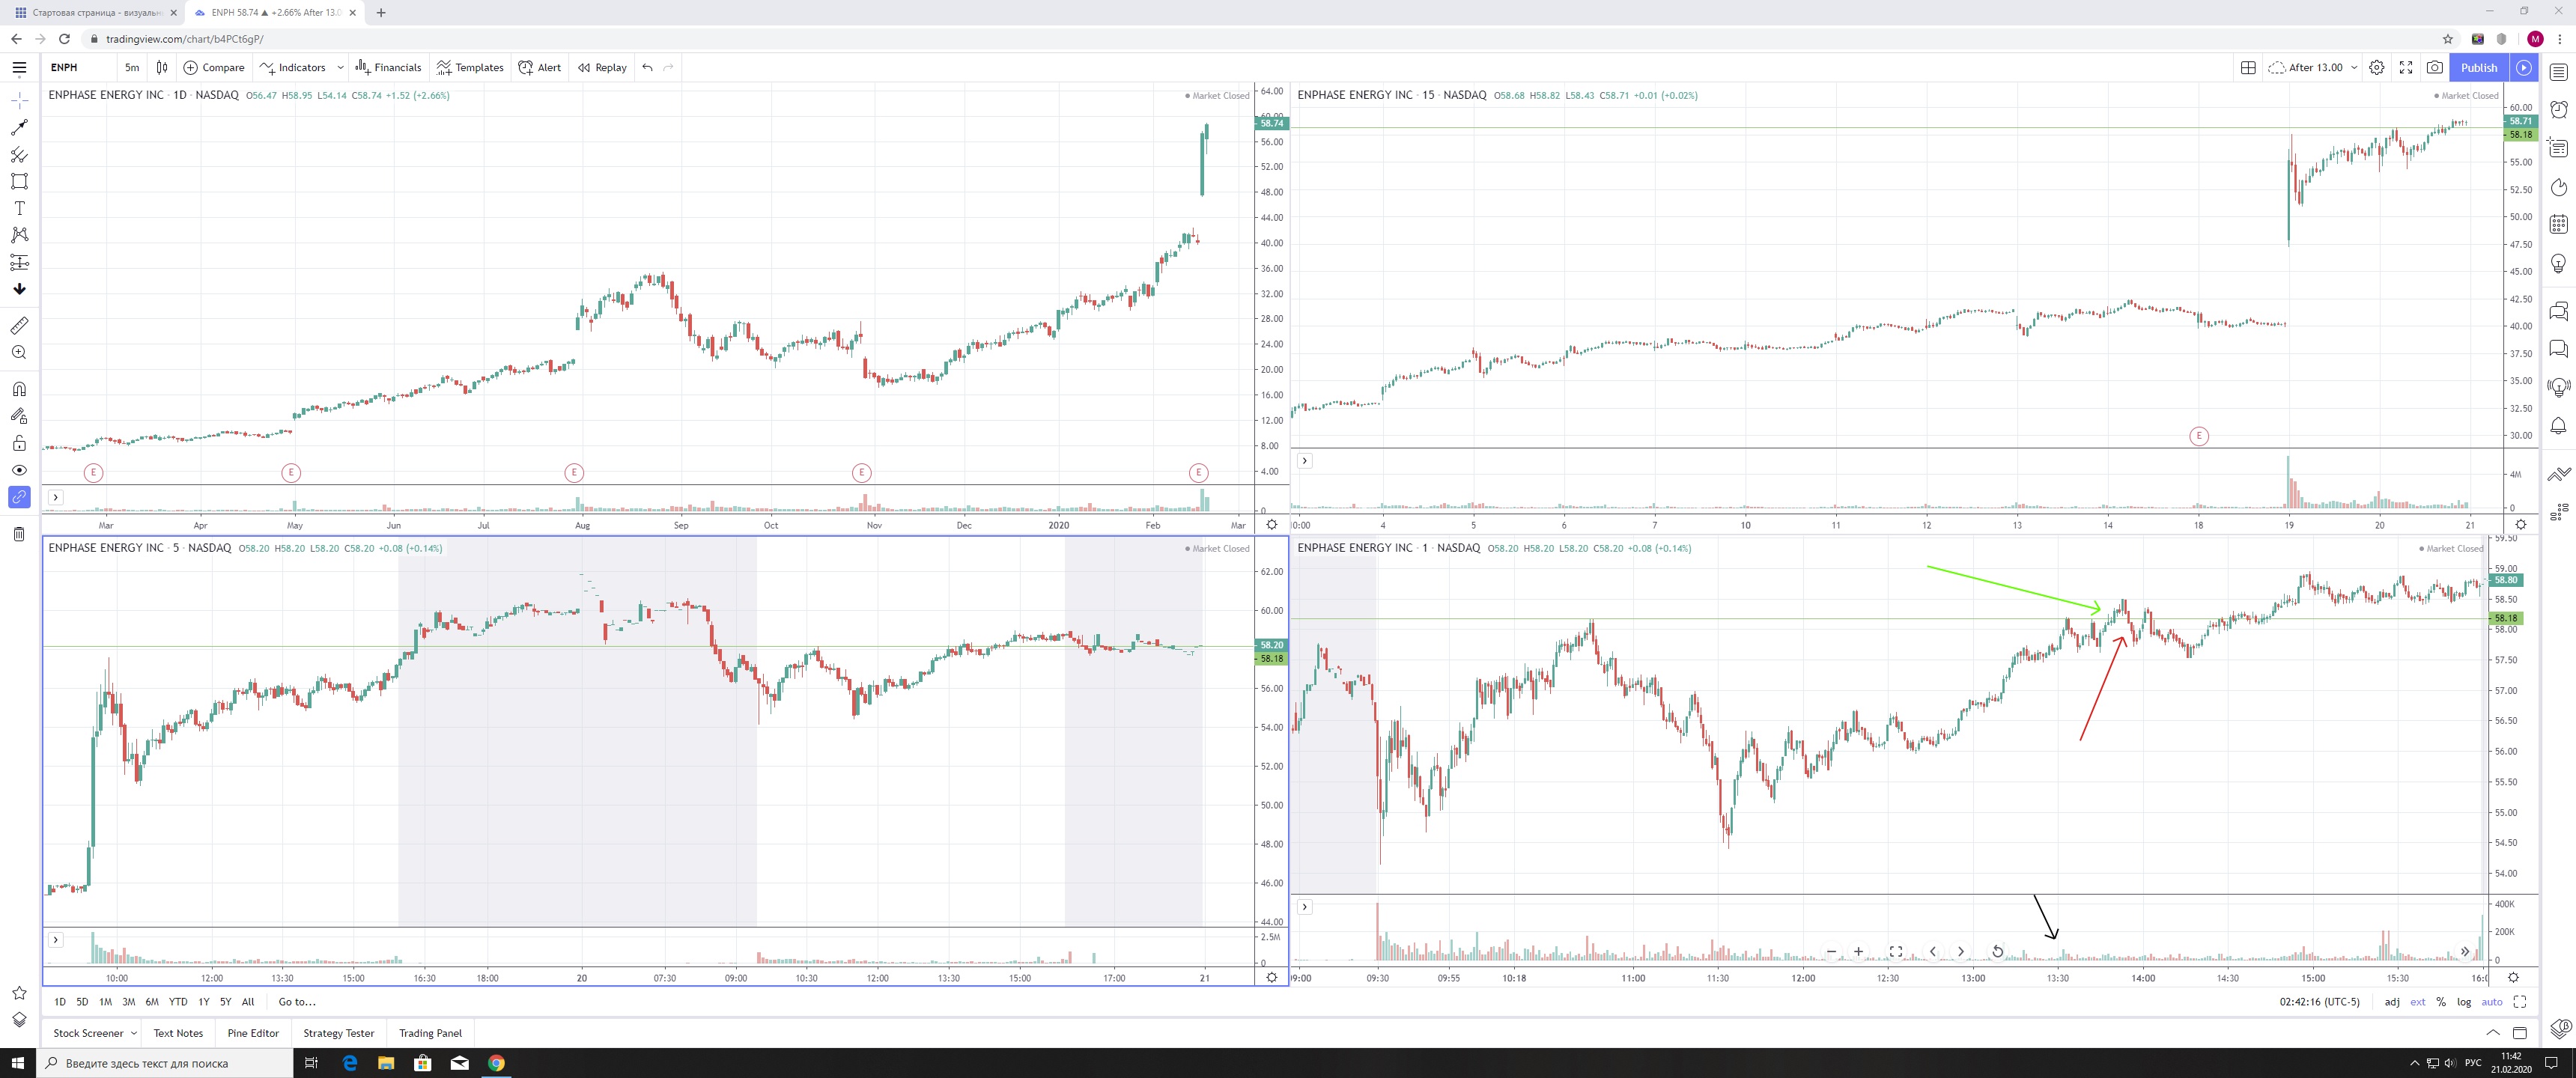Click the blue Publish button
The image size is (2576, 1078).
2479,67
